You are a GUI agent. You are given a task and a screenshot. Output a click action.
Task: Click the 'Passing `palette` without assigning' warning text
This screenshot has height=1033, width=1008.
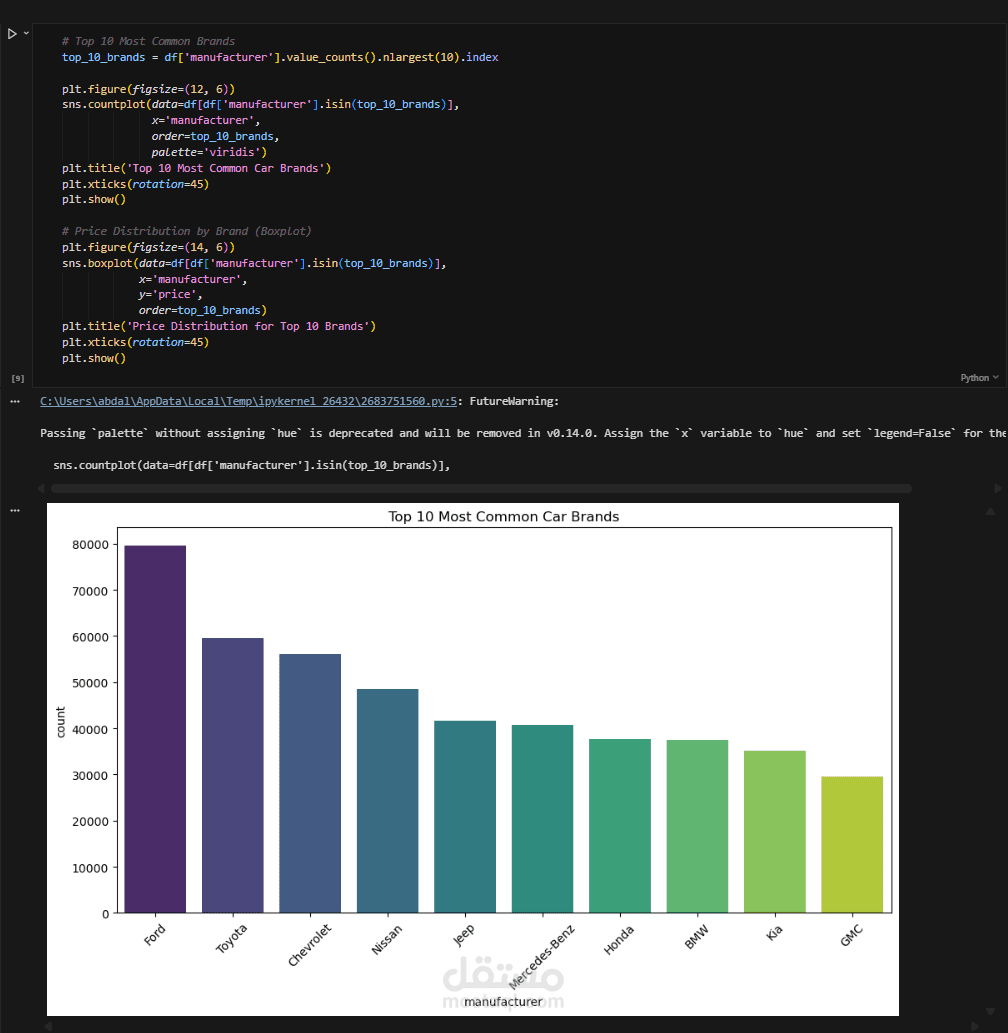(x=171, y=433)
